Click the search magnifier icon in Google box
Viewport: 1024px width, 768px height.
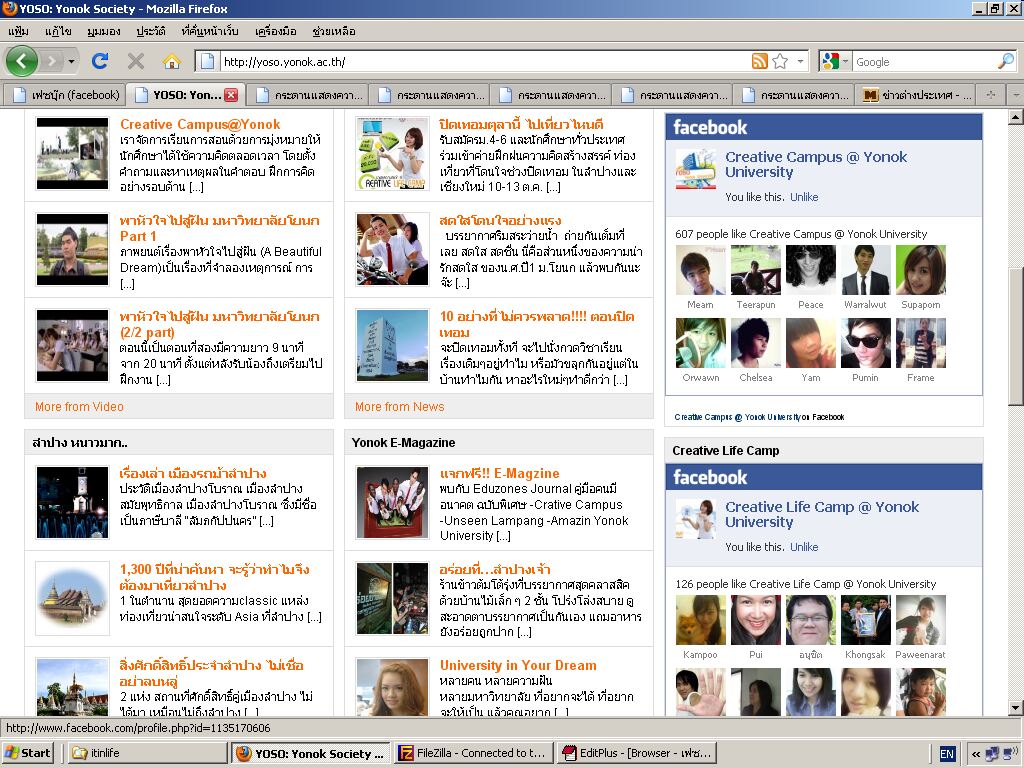1005,62
